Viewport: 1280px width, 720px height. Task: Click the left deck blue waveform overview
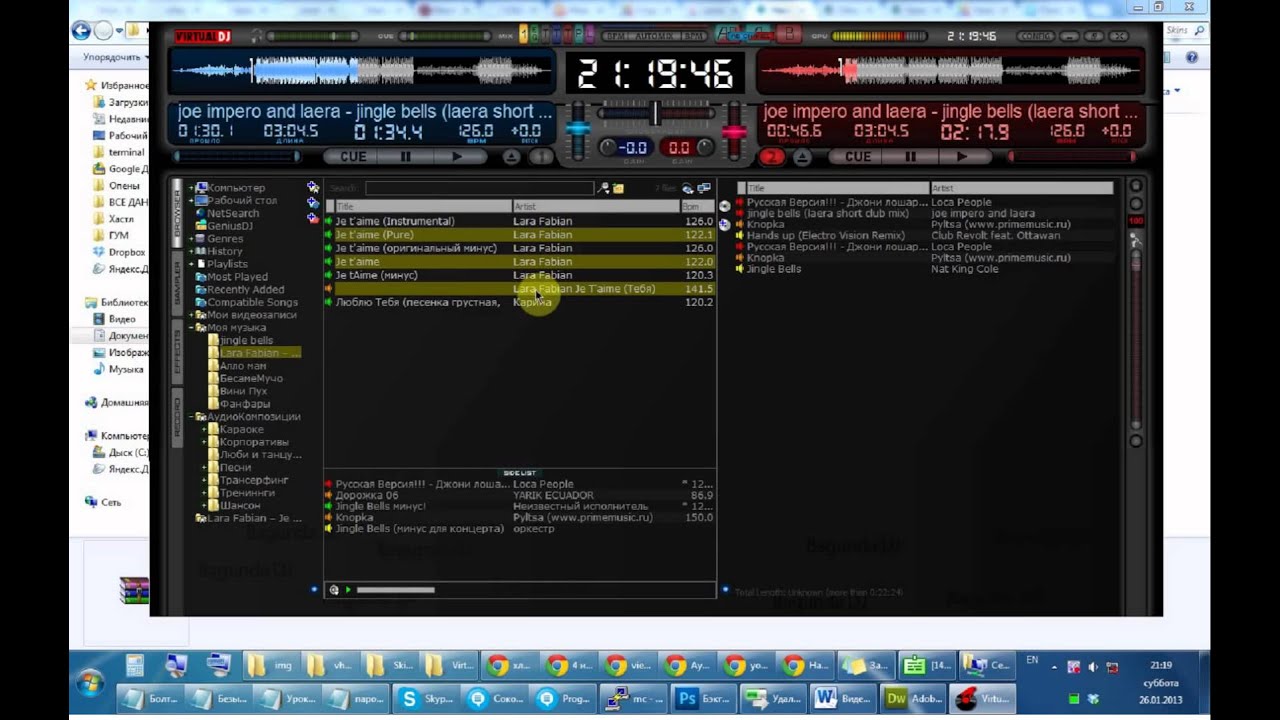[x=361, y=72]
